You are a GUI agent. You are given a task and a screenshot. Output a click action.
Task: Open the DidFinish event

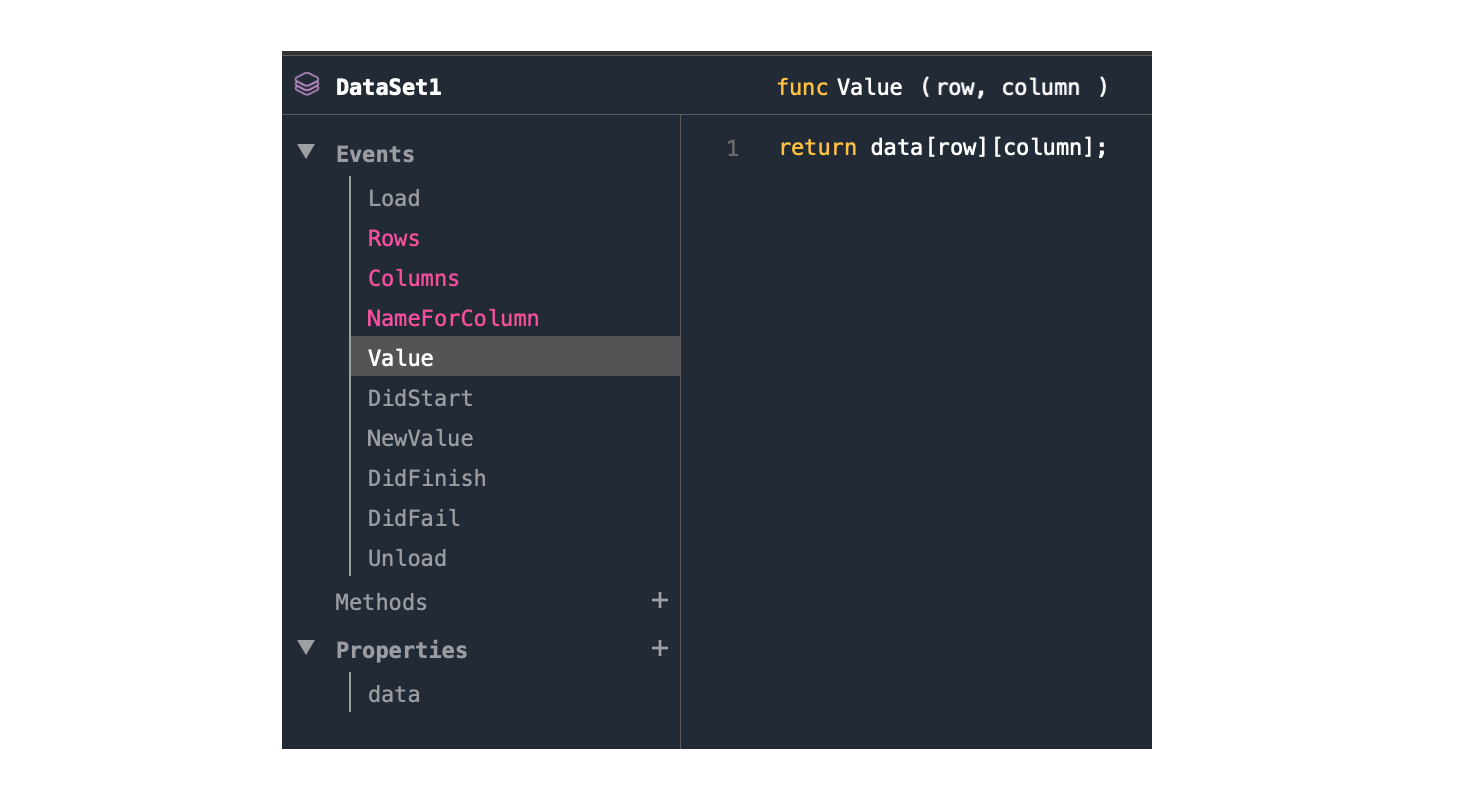[x=427, y=478]
